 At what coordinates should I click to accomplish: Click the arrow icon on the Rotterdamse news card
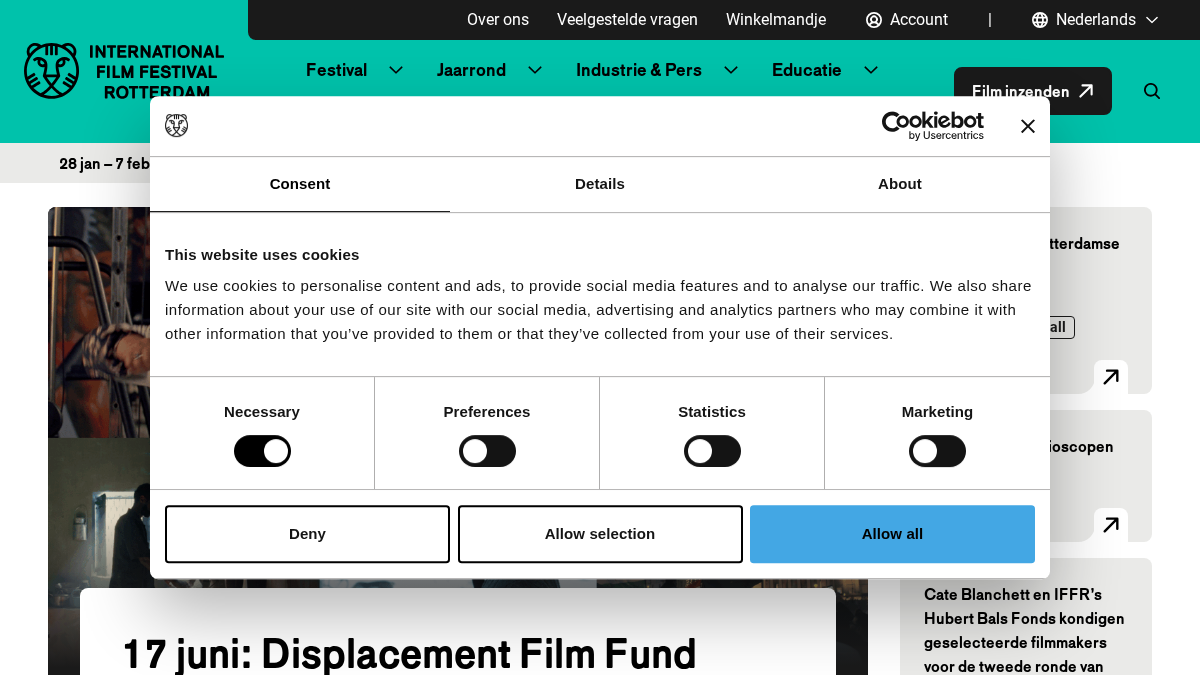[1111, 377]
